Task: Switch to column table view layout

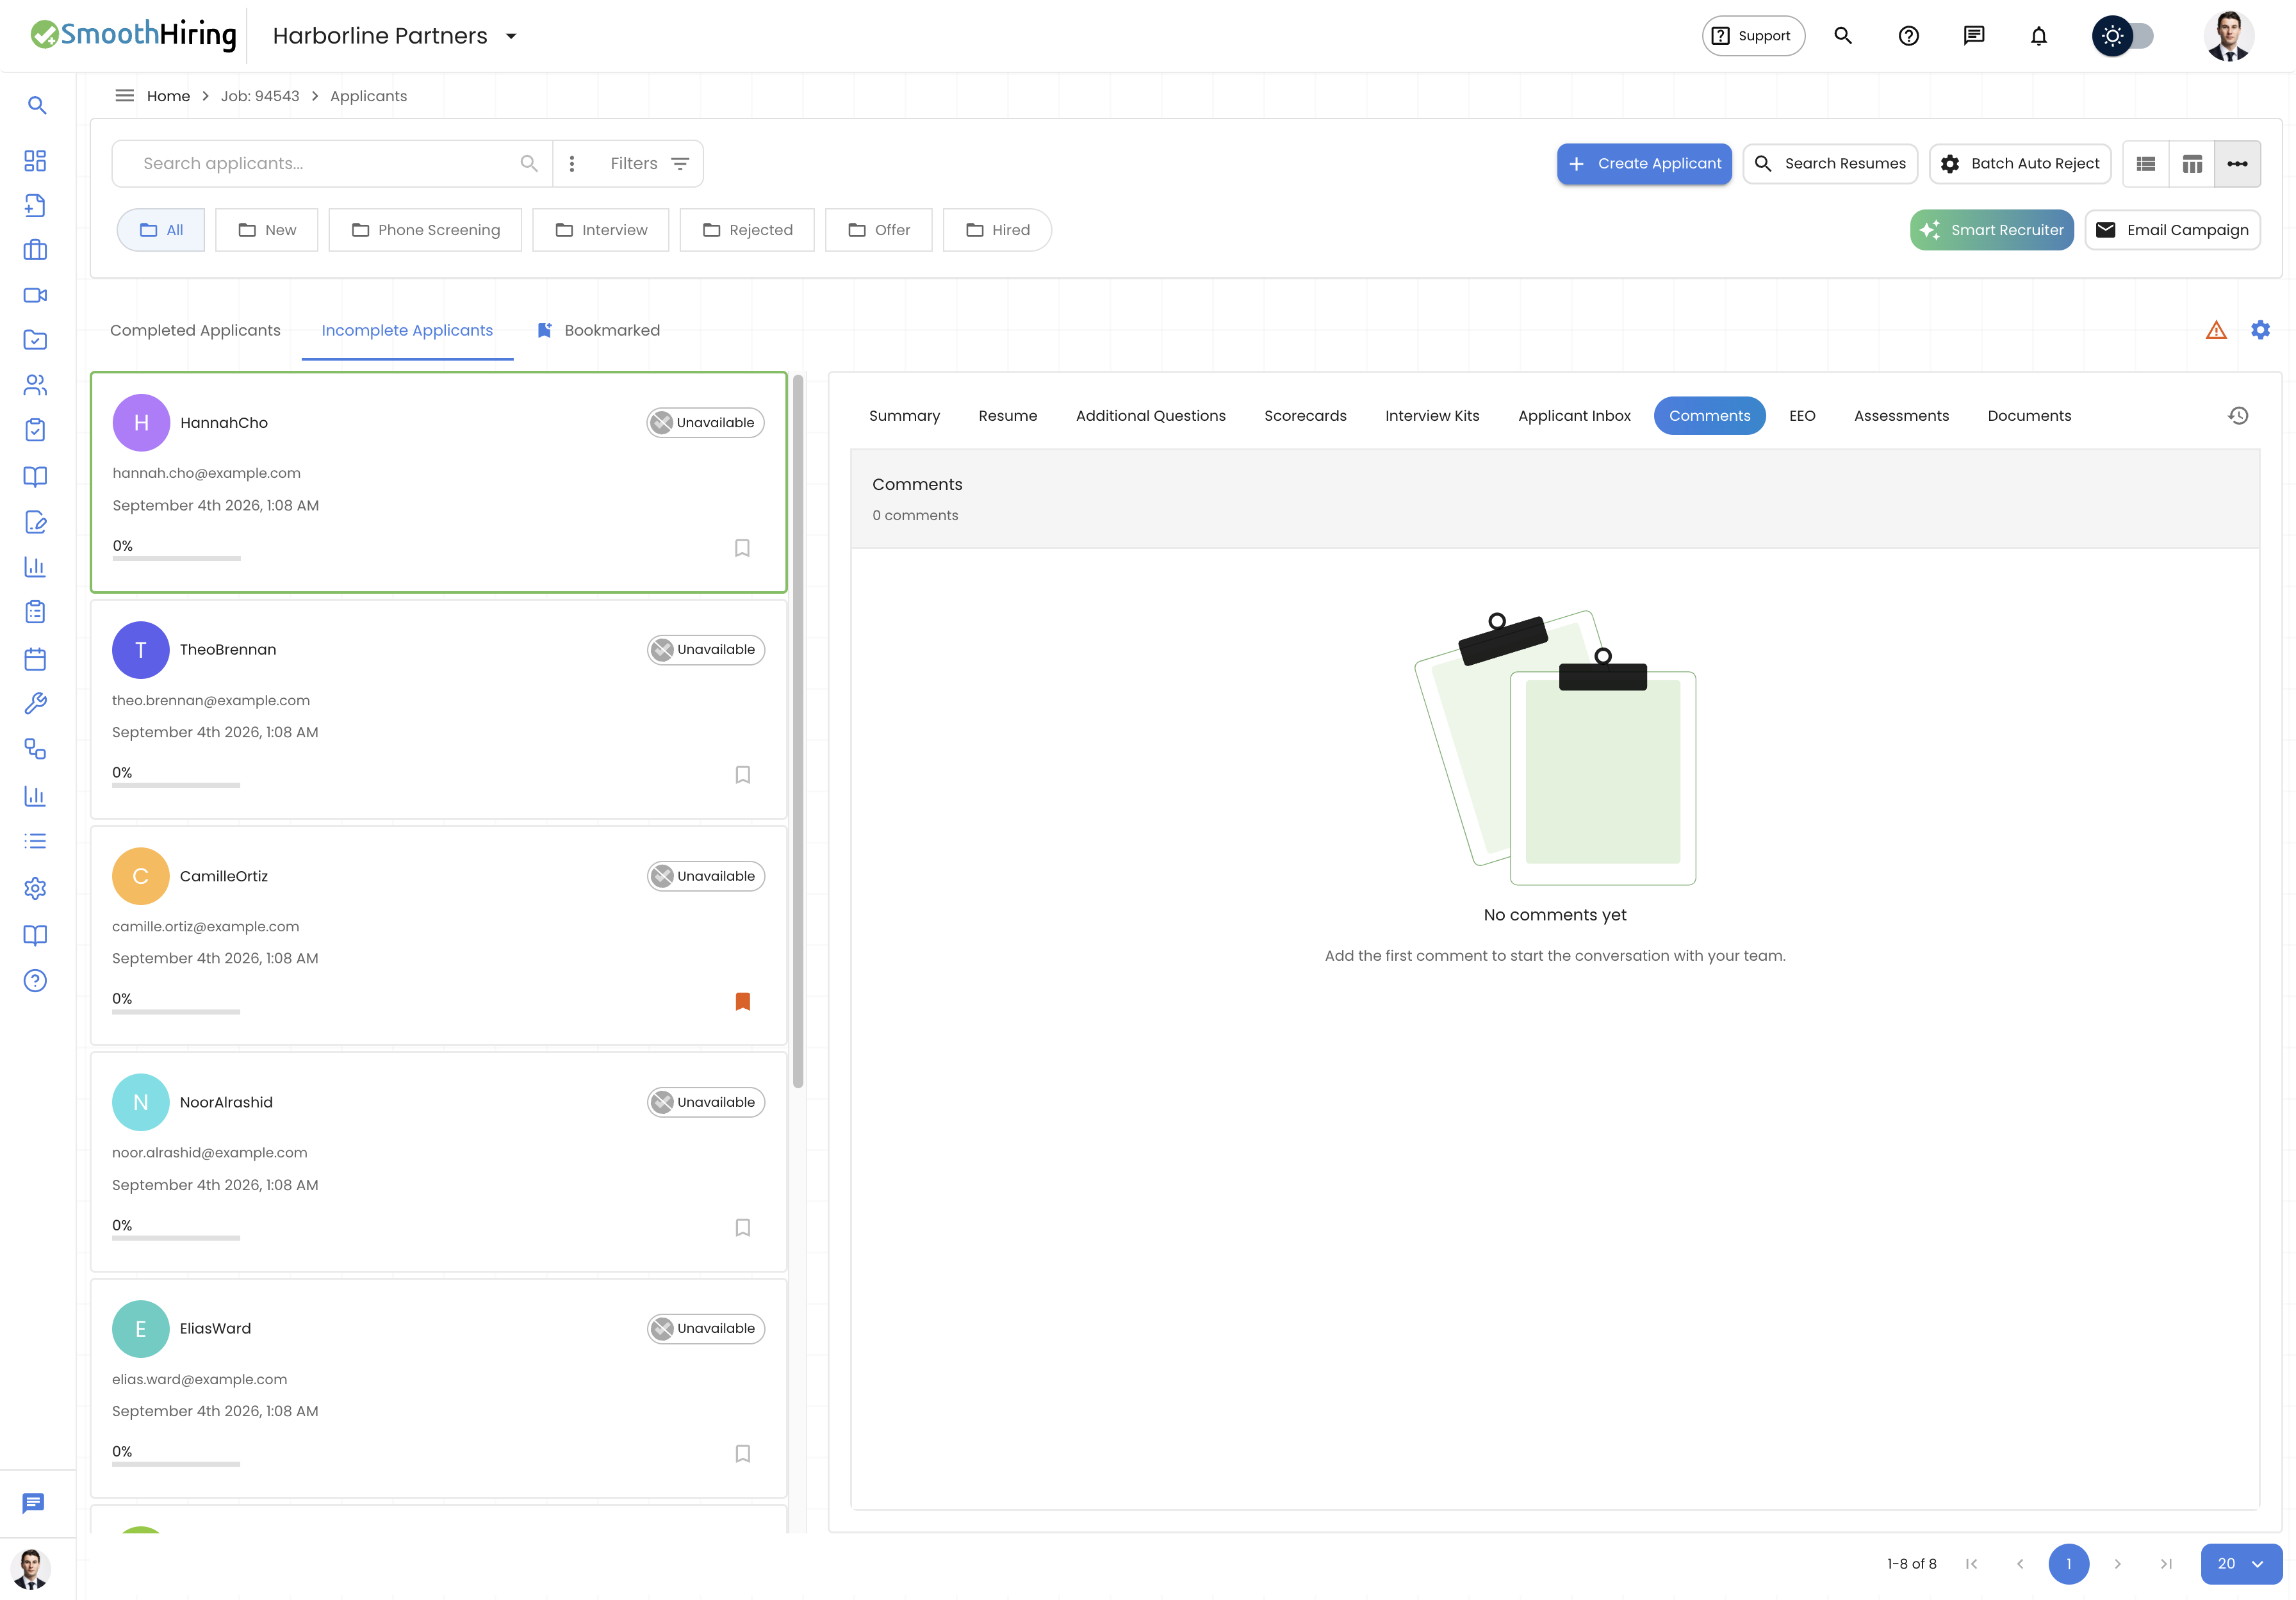Action: (x=2192, y=164)
